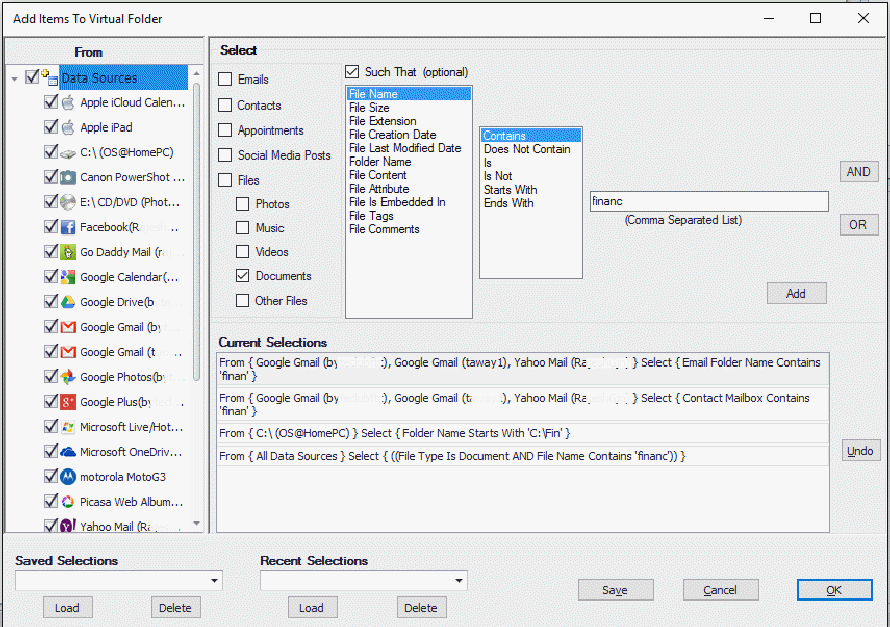Click the Google Calendar icon

[x=68, y=277]
